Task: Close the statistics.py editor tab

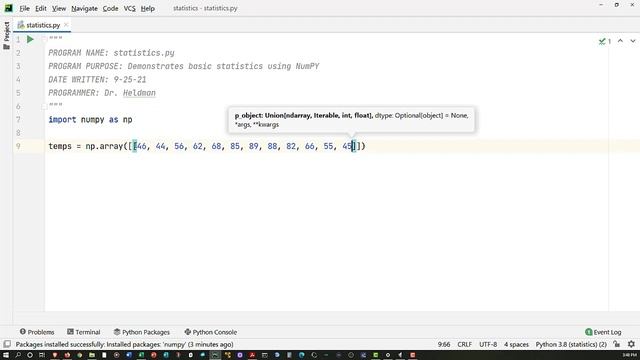Action: (x=66, y=25)
